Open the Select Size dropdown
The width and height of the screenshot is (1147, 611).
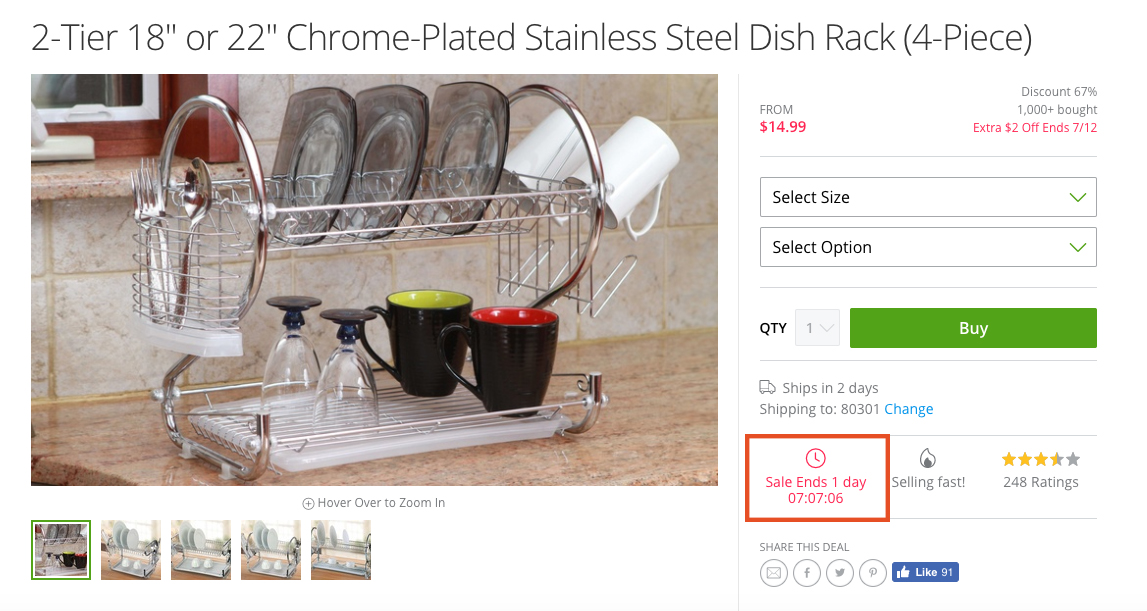[927, 197]
